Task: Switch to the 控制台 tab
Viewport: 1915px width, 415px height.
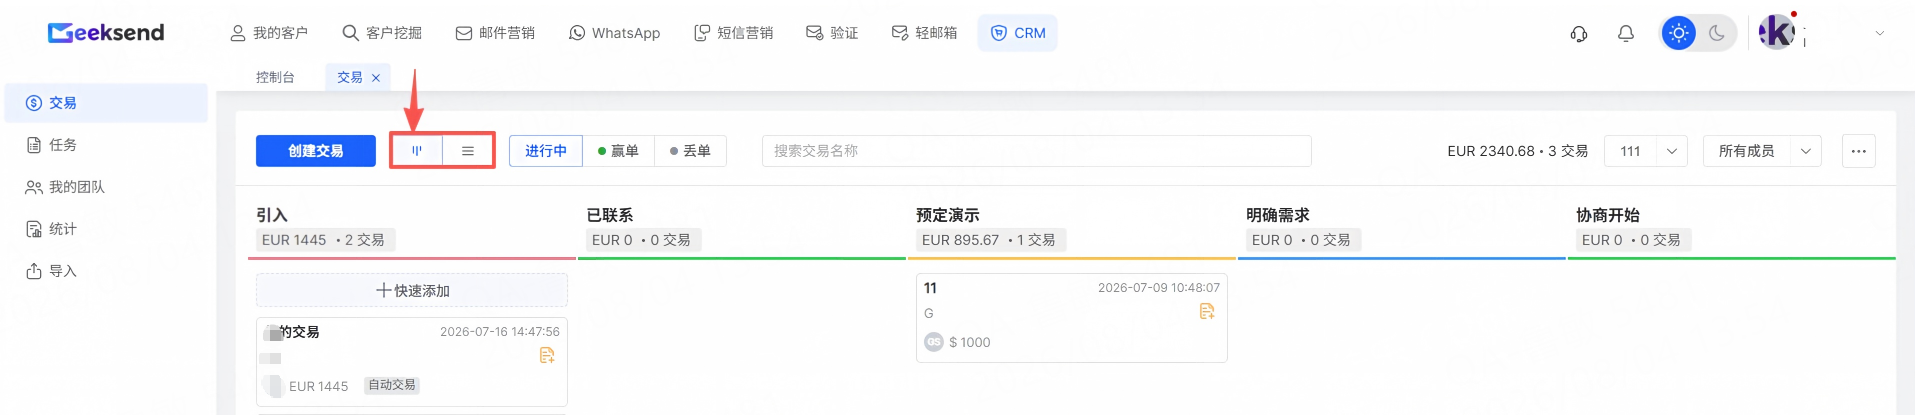Action: coord(275,77)
